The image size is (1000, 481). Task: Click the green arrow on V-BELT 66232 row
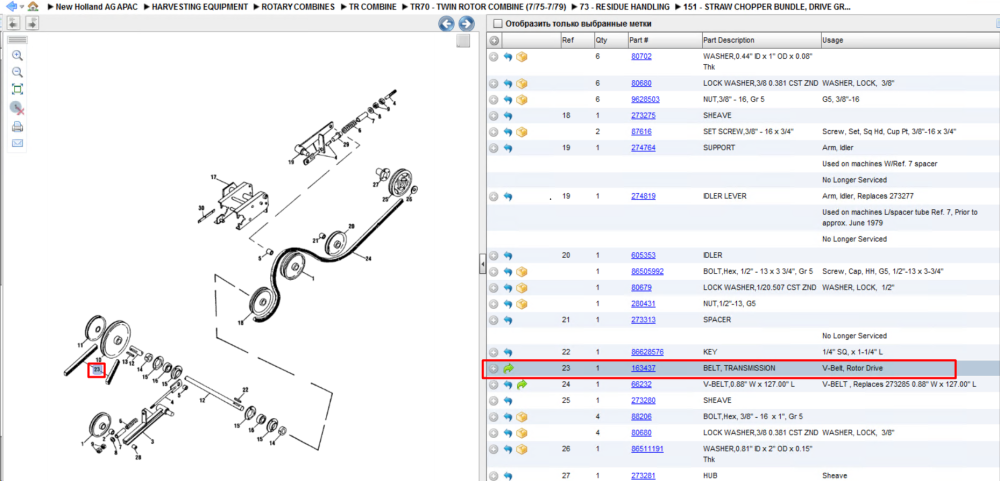coord(522,385)
